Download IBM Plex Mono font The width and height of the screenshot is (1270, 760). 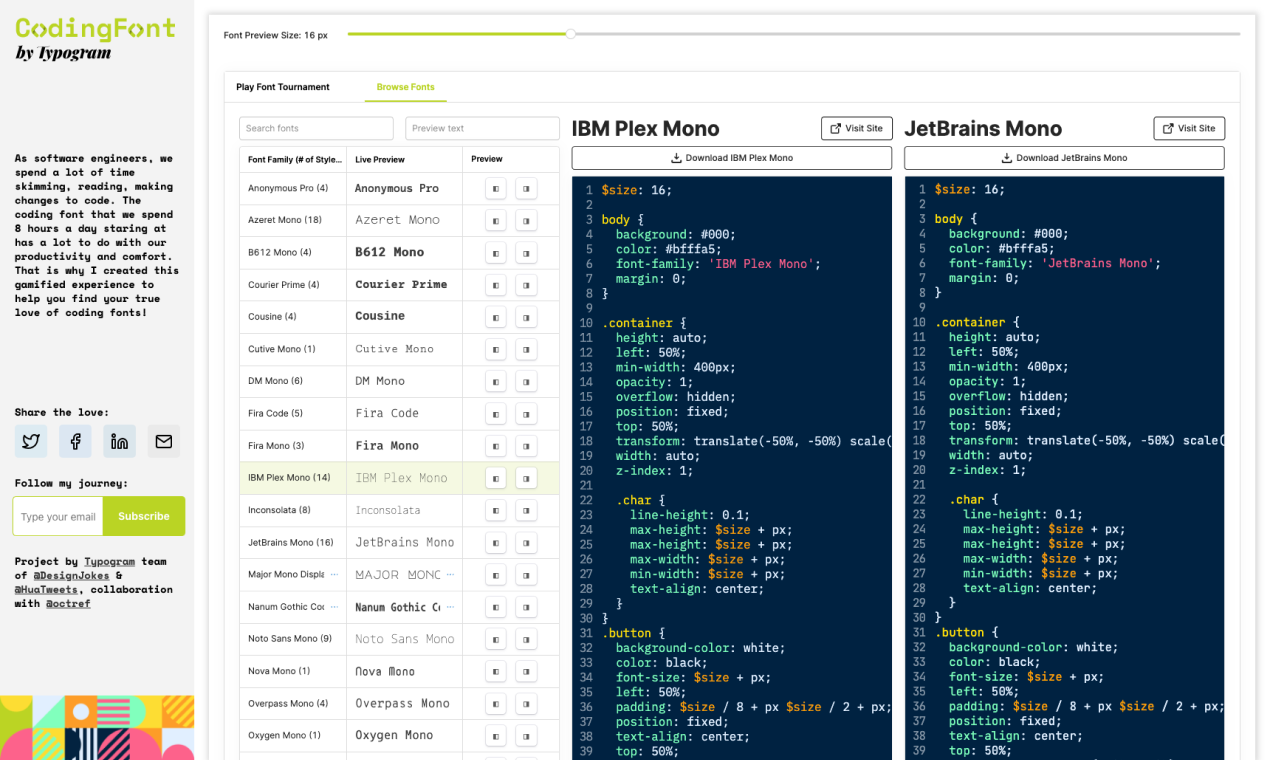point(731,157)
